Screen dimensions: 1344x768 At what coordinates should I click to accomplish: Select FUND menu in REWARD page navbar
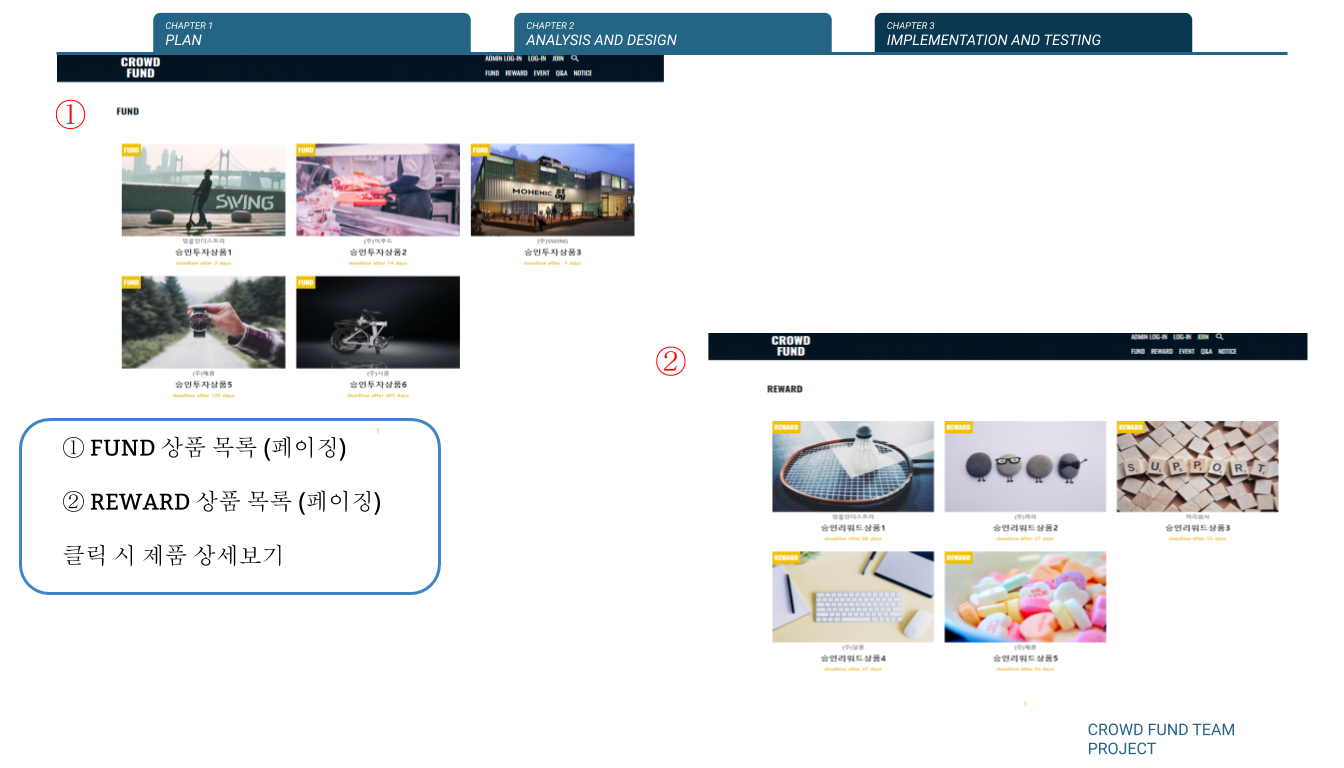(1138, 352)
